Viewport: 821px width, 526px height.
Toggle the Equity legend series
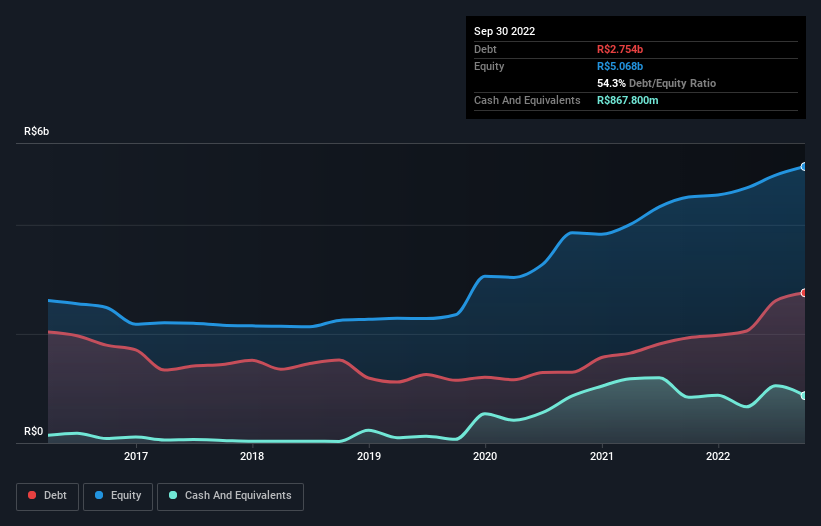(118, 496)
